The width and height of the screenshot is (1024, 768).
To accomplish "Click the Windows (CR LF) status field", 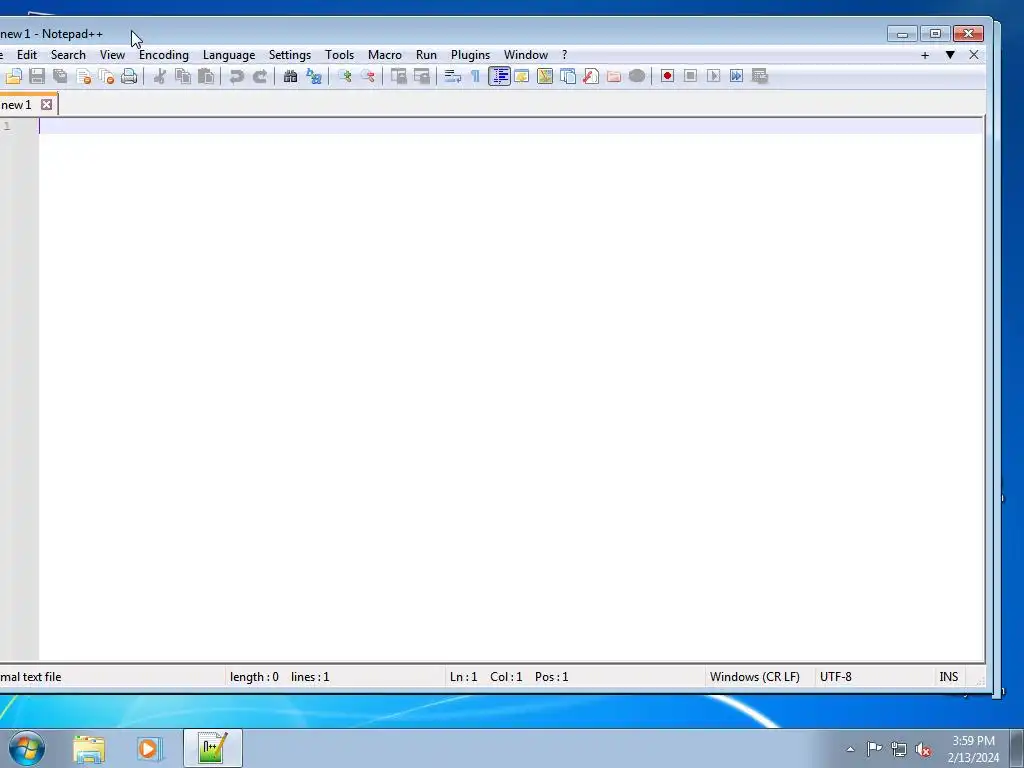I will [755, 677].
